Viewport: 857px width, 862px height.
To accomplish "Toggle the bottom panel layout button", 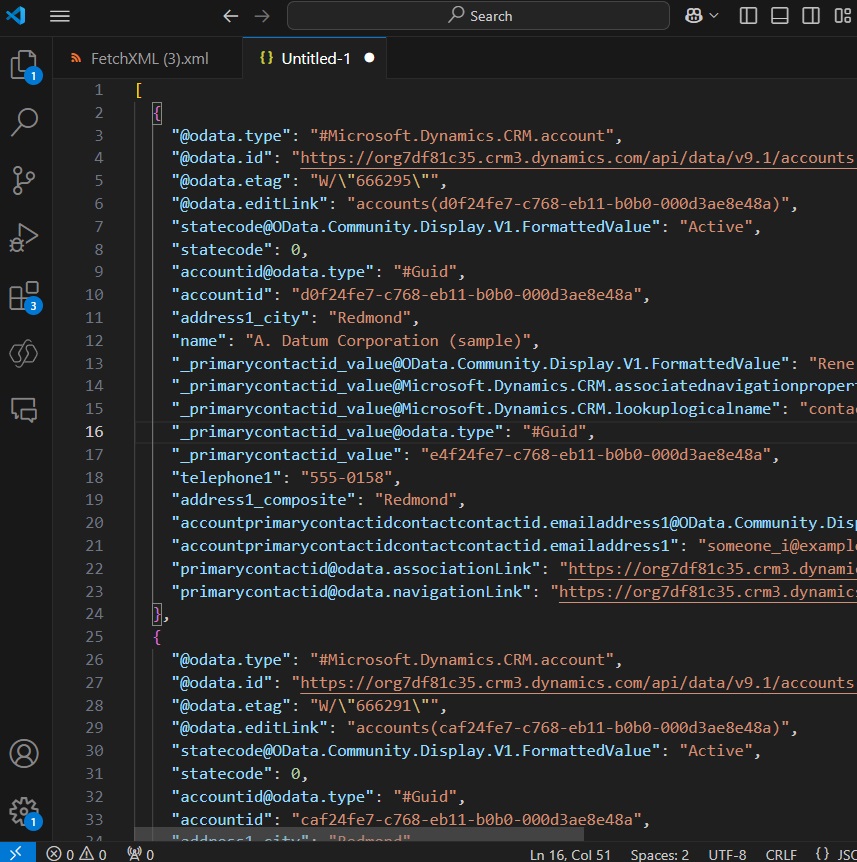I will [x=779, y=16].
